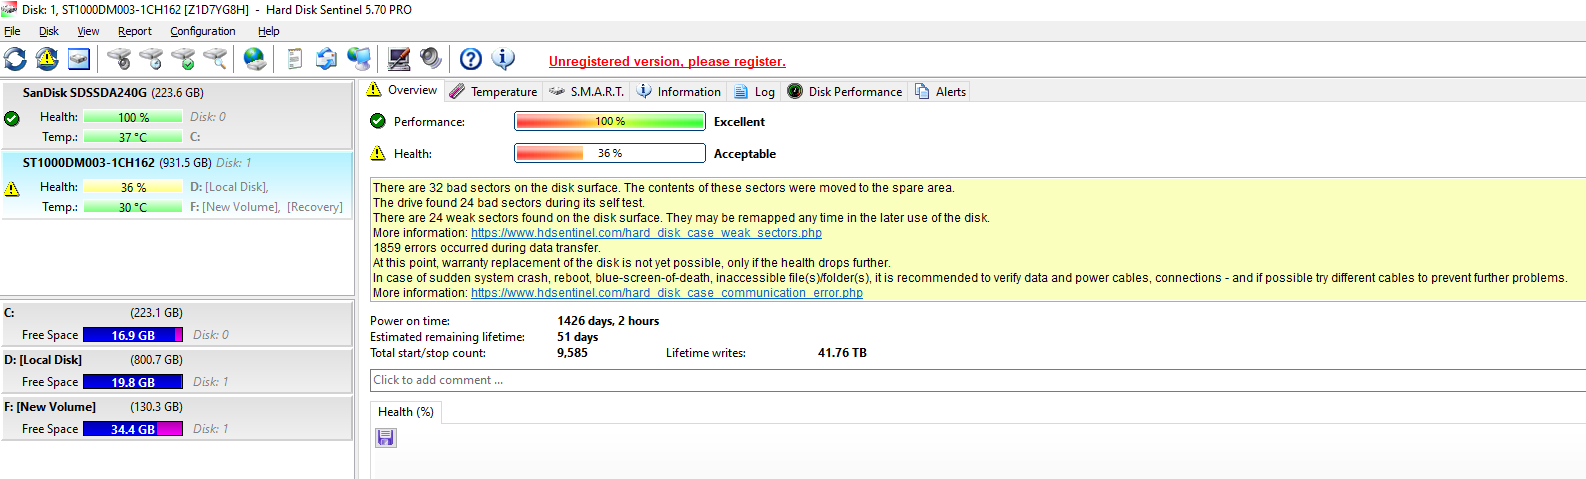Viewport: 1586px width, 479px height.
Task: Click the monitor with pen configuration icon
Action: (x=399, y=59)
